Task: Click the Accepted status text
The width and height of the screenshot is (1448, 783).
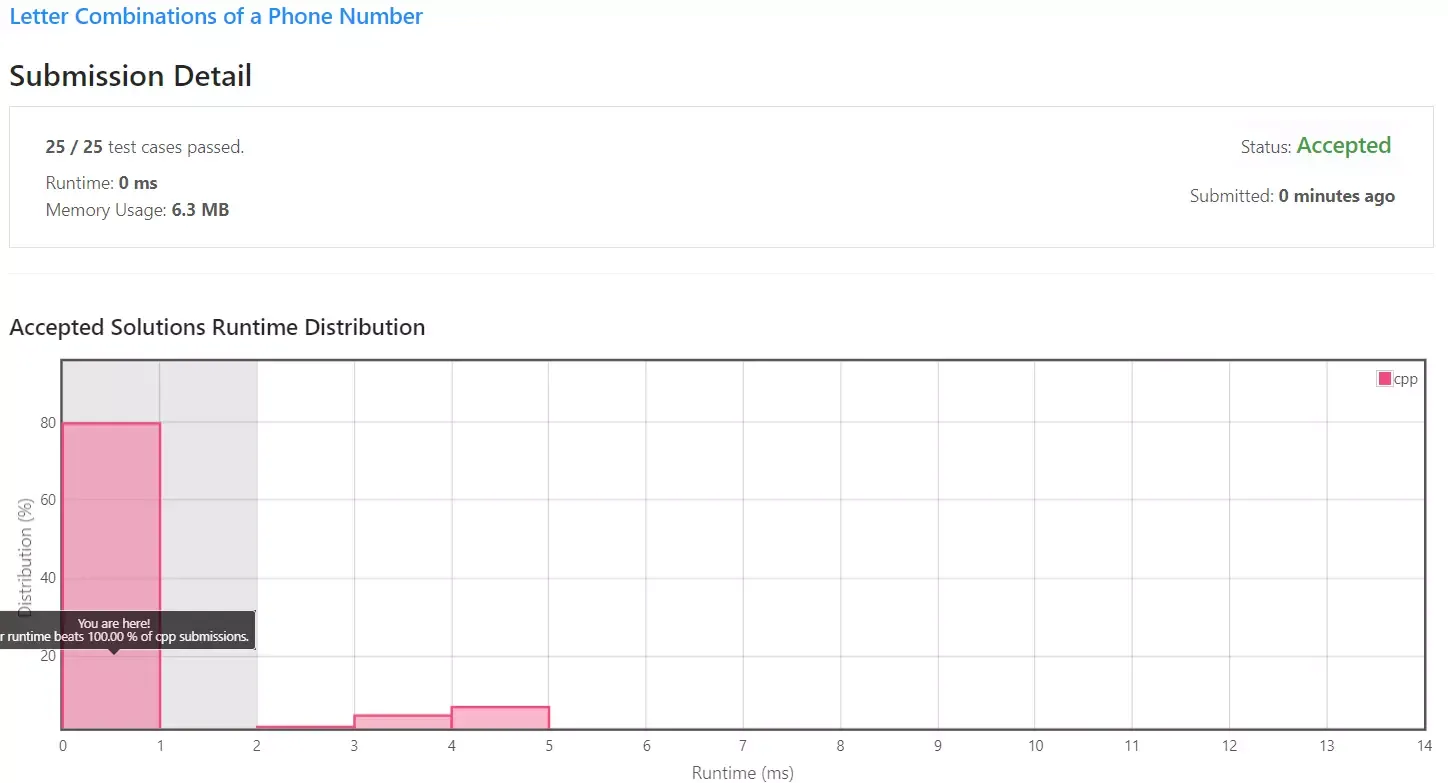Action: [x=1344, y=145]
